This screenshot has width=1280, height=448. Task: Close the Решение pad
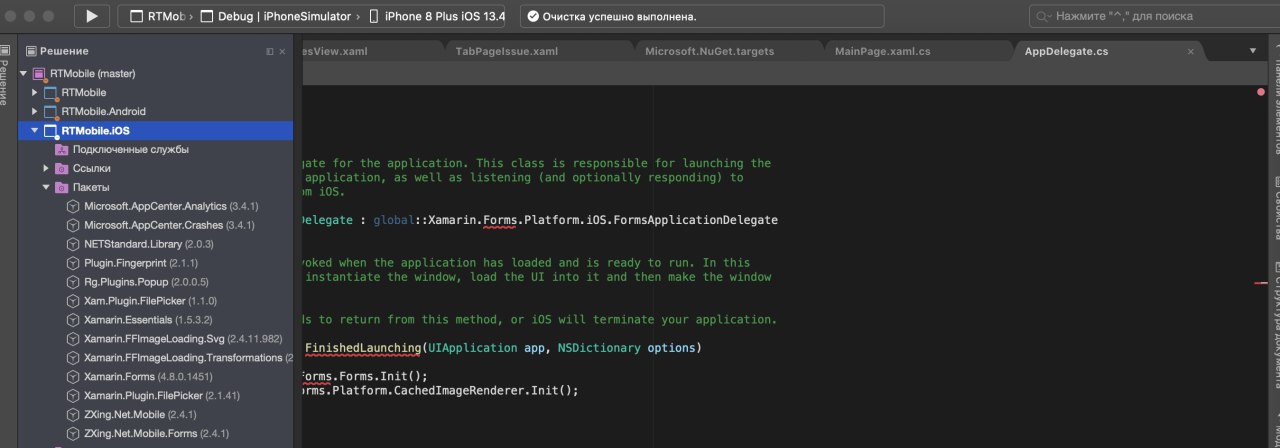(x=284, y=51)
